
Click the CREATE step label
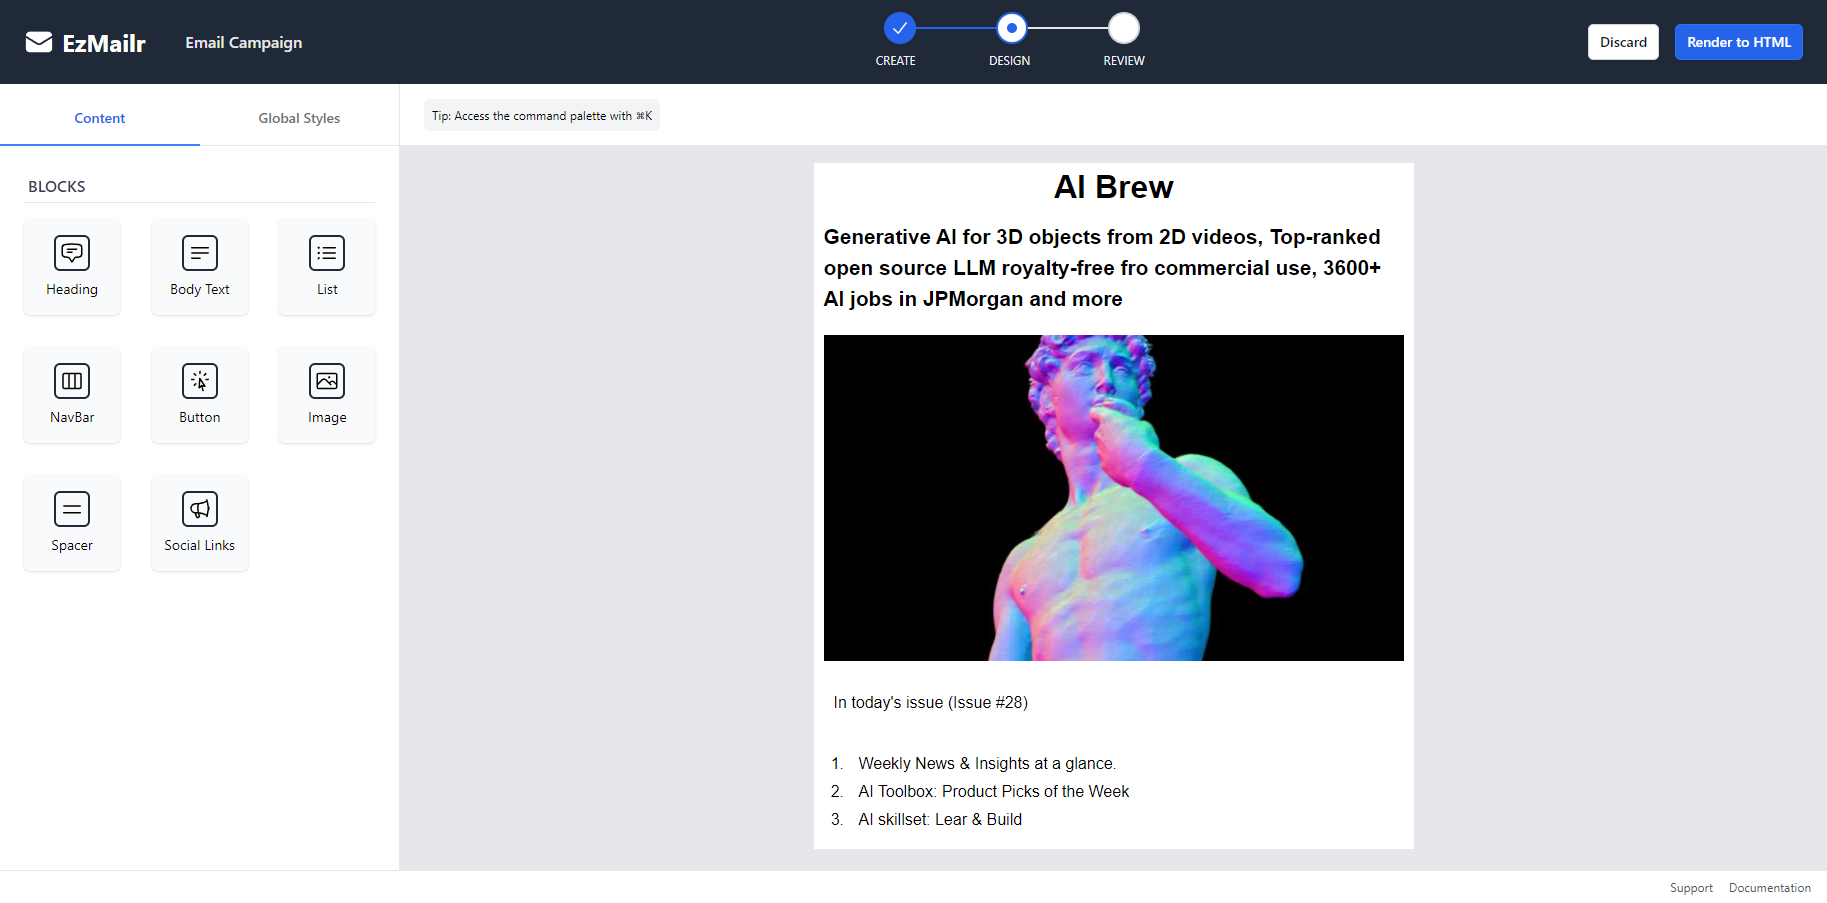point(896,61)
